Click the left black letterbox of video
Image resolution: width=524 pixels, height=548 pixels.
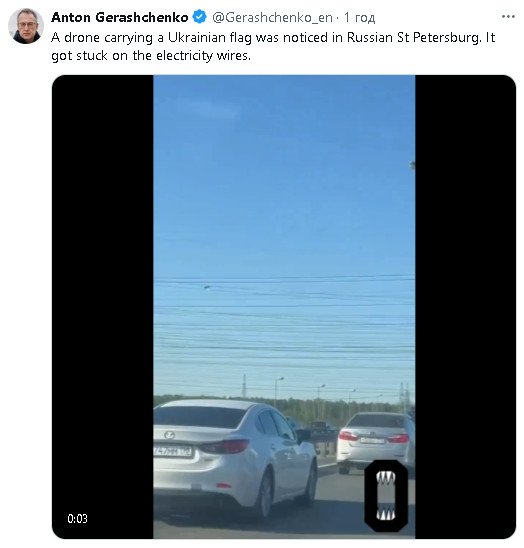click(103, 307)
